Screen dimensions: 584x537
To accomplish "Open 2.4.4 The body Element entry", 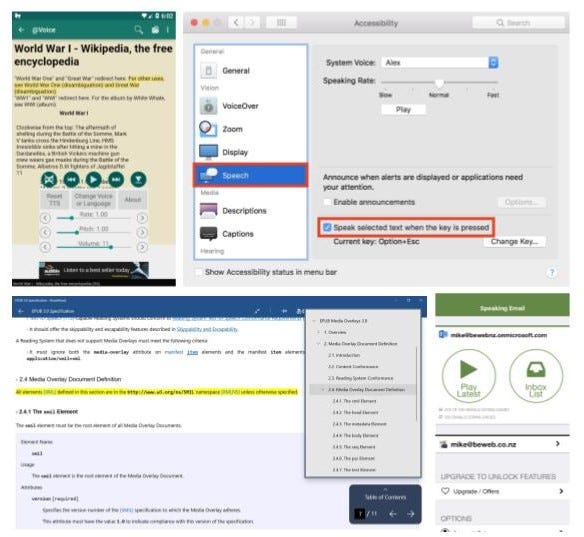I will [x=355, y=435].
